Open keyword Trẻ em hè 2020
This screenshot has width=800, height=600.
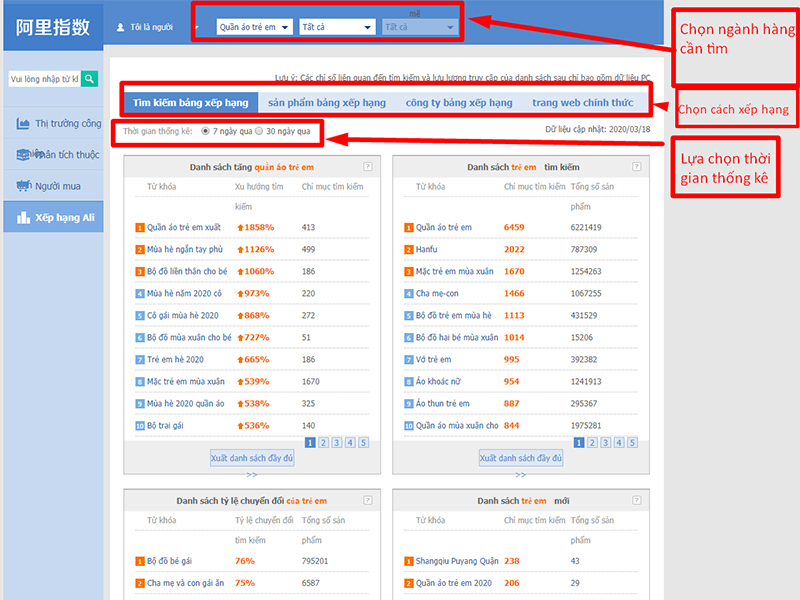coord(175,359)
